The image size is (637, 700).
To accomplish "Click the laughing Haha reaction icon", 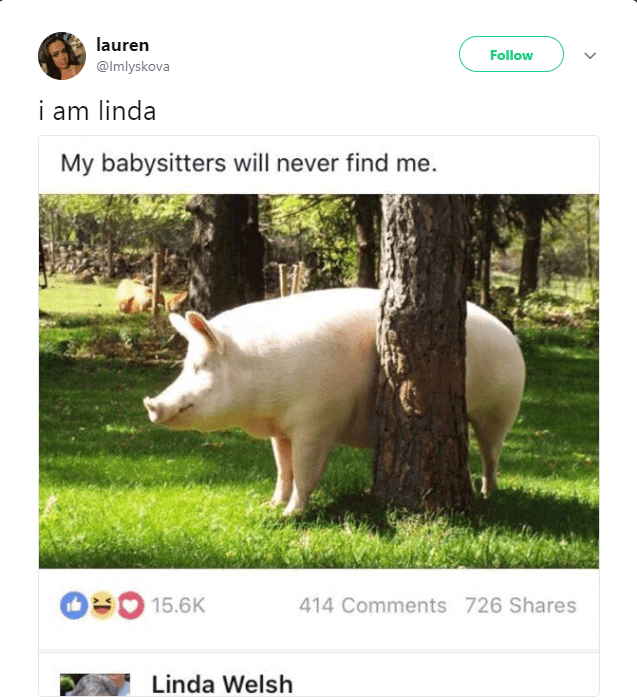I will click(x=102, y=605).
